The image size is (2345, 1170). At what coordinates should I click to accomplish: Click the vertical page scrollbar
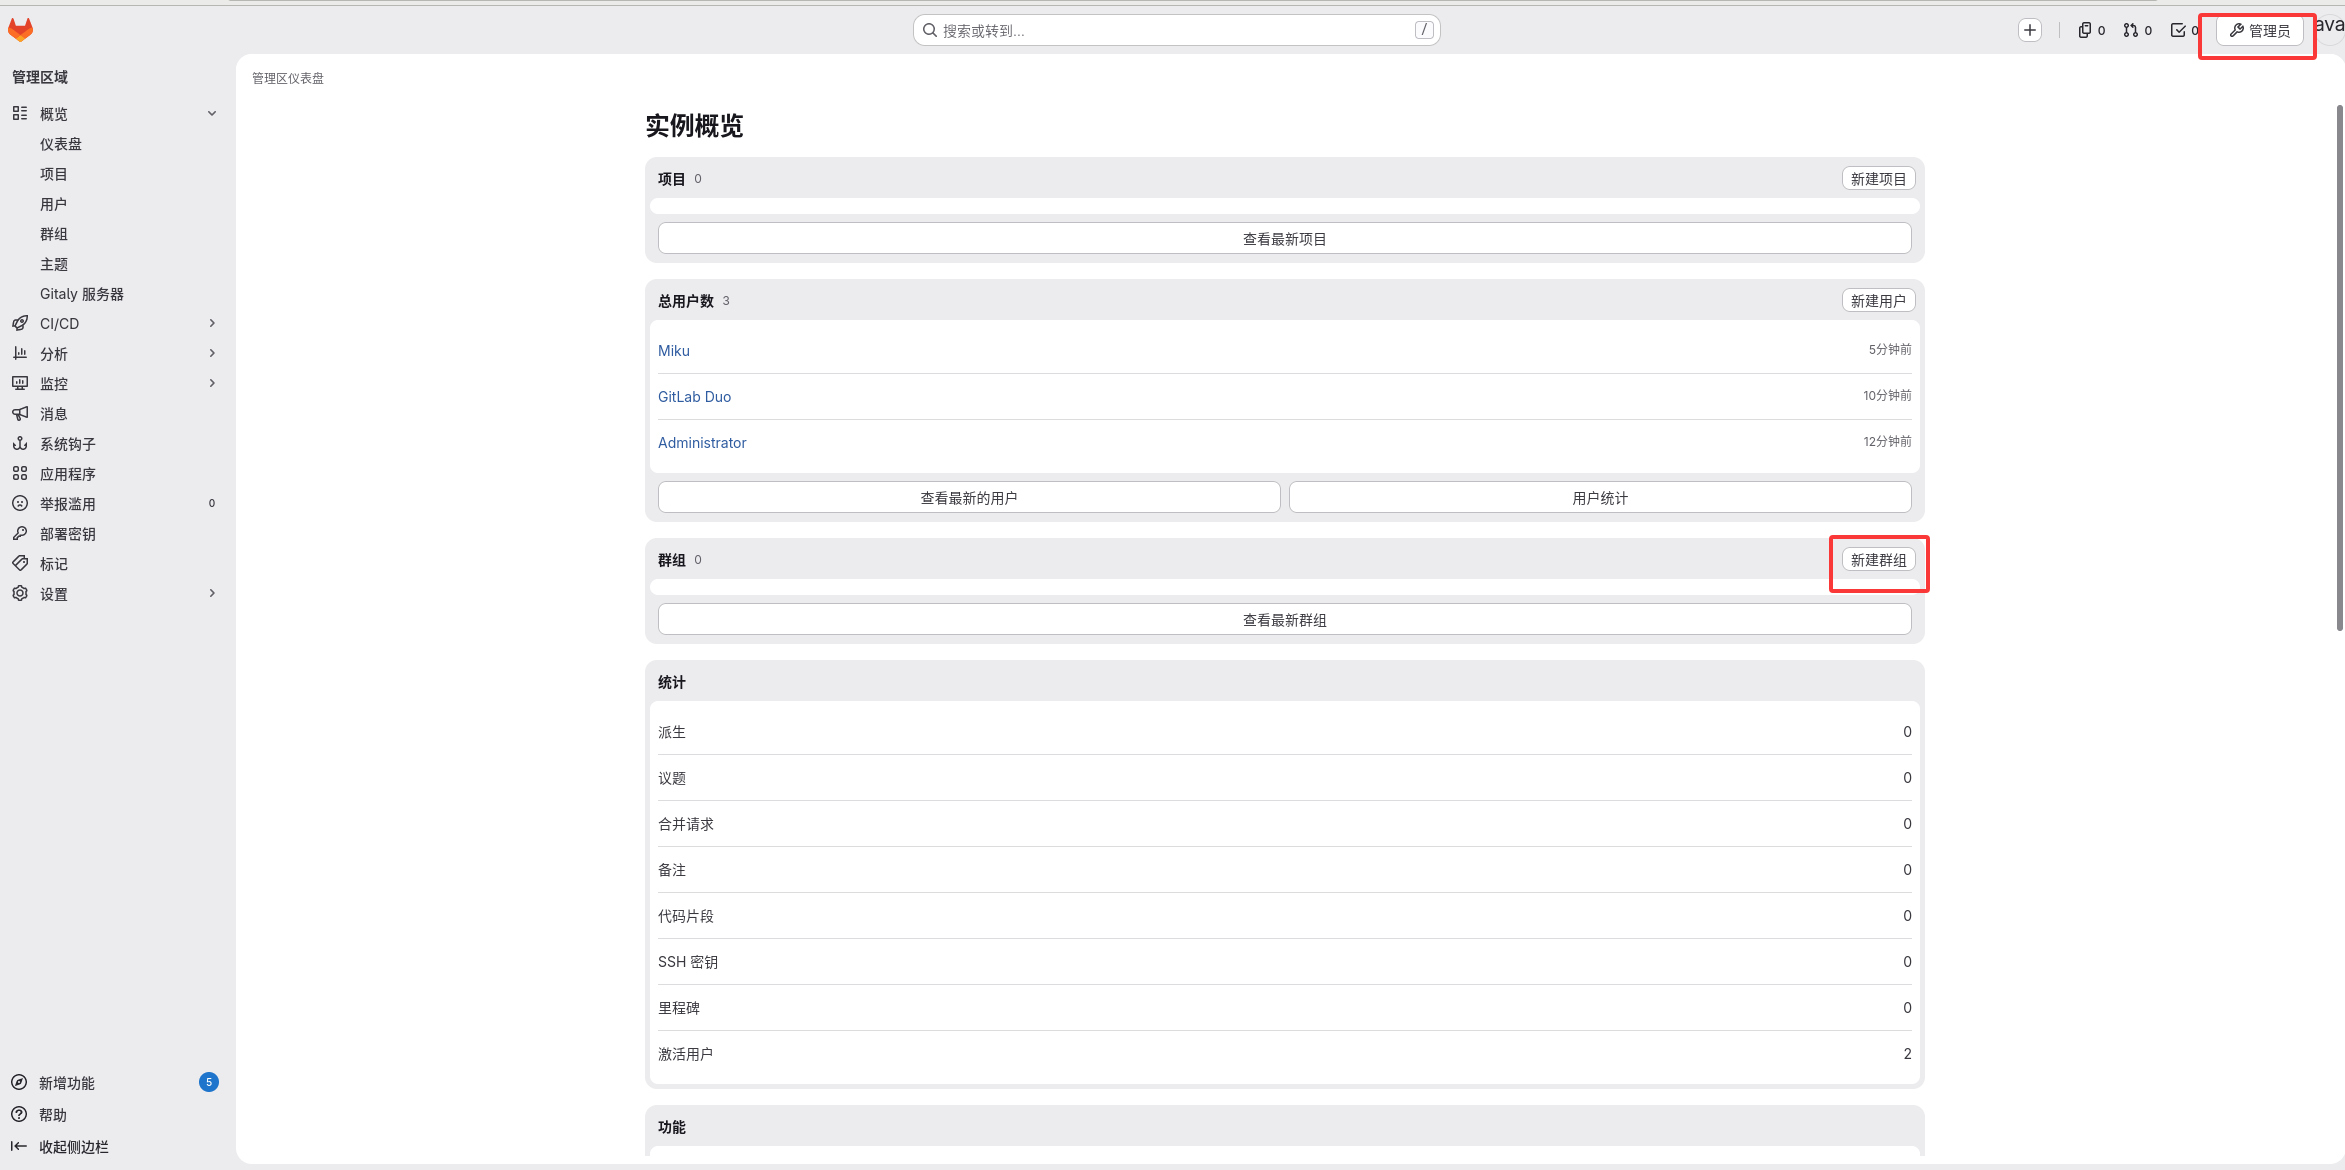pos(2339,370)
